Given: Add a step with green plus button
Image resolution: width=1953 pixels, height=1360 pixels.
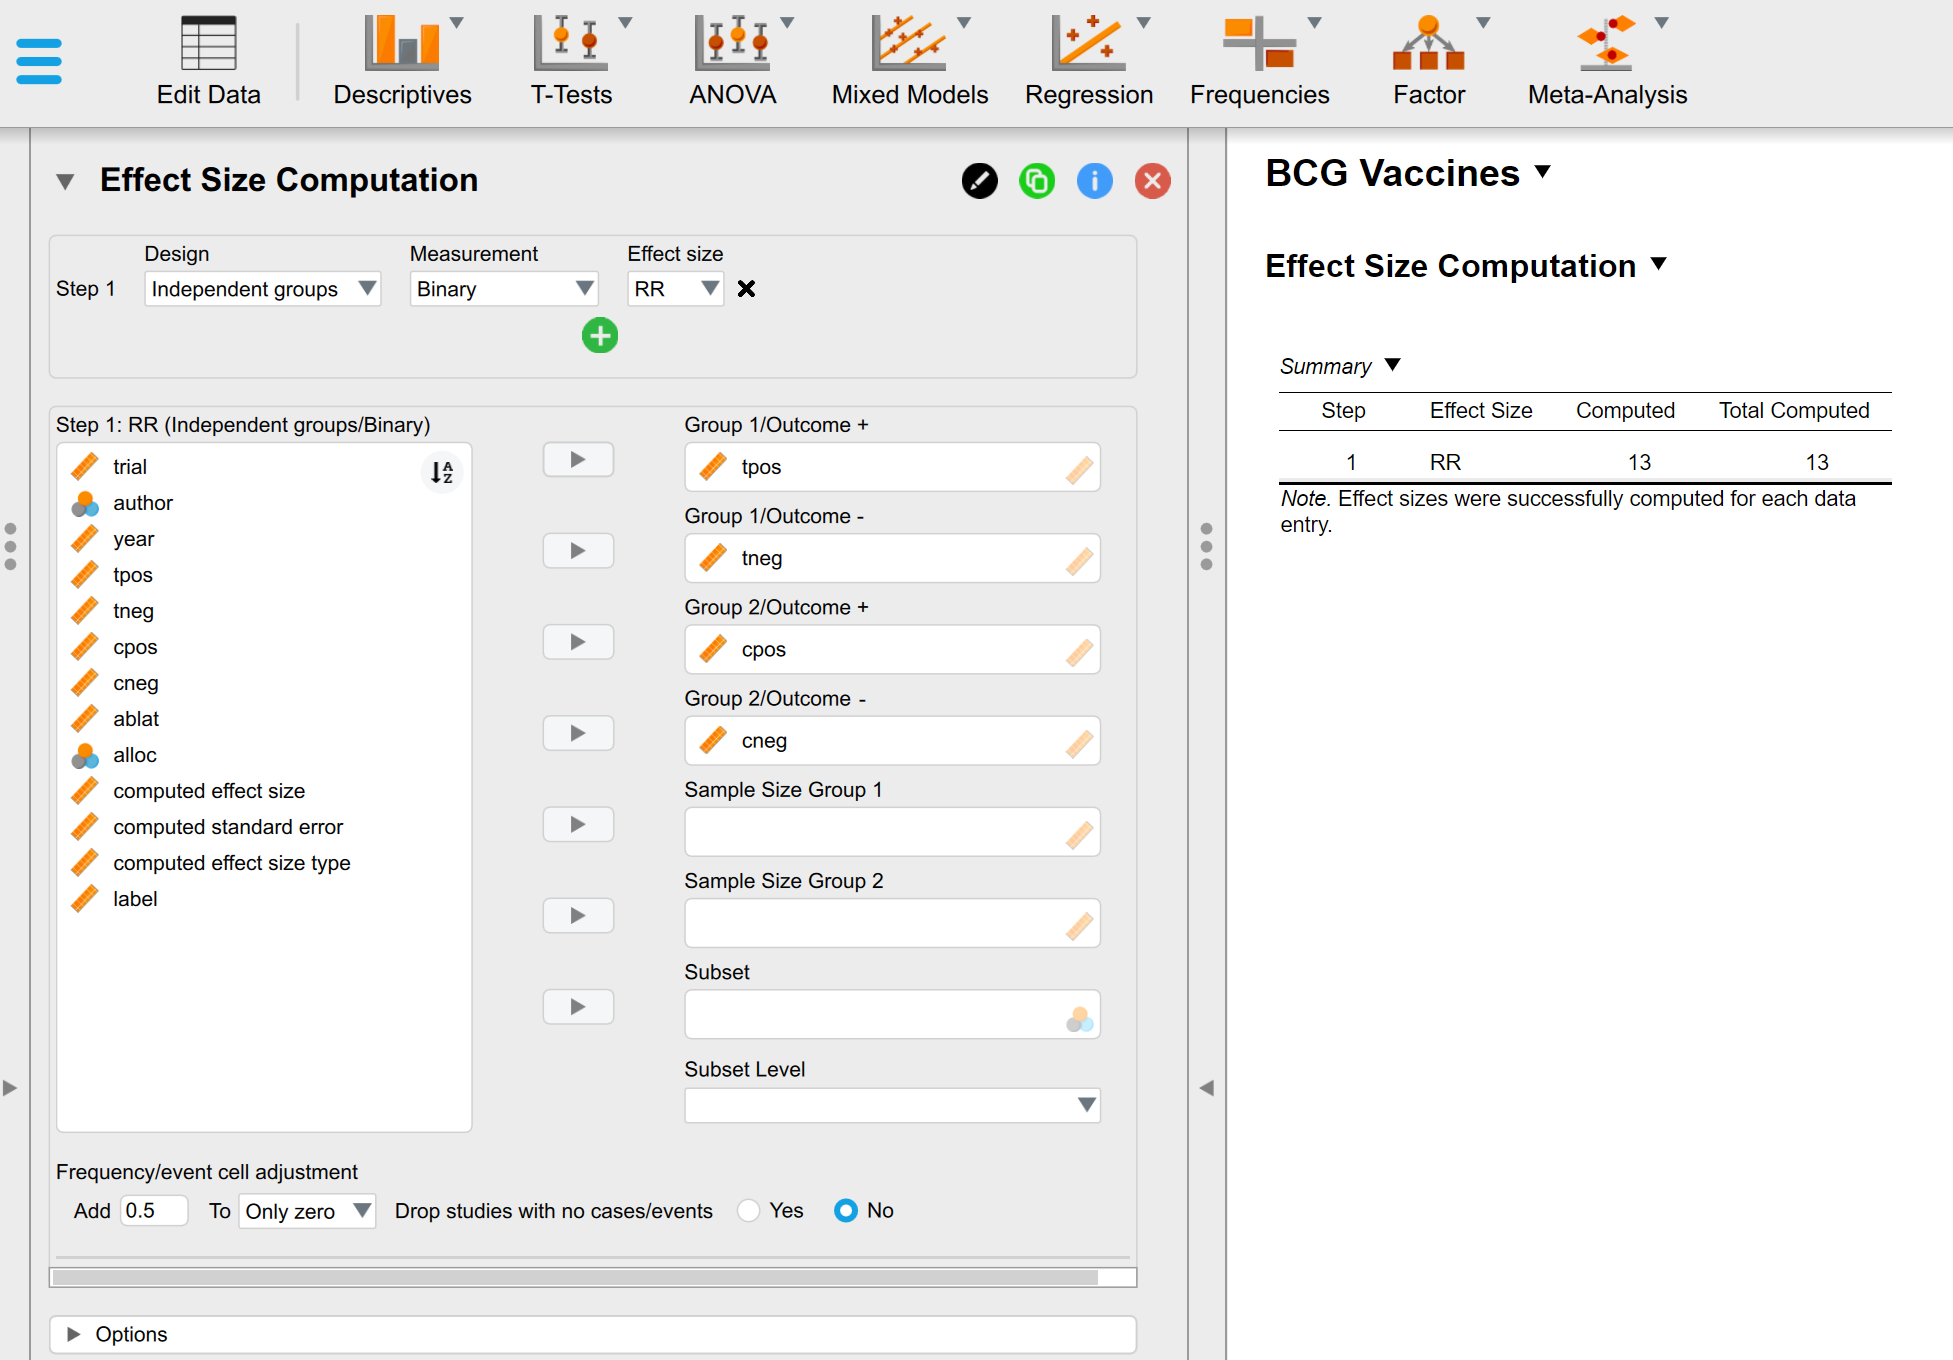Looking at the screenshot, I should coord(599,336).
